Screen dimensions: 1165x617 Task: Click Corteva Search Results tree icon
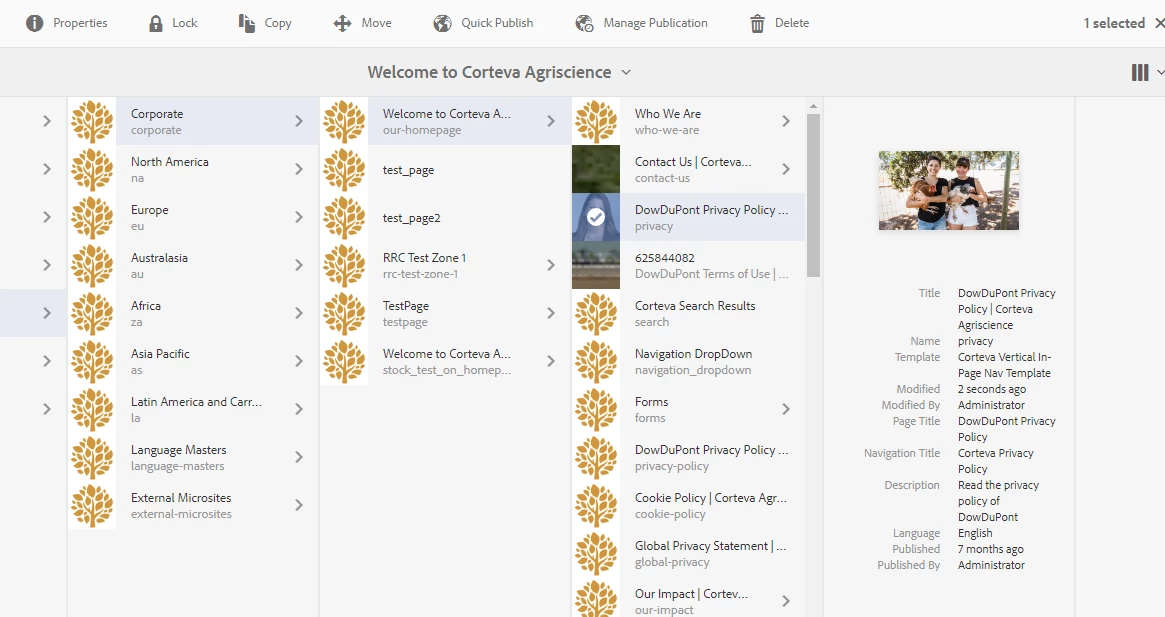596,313
